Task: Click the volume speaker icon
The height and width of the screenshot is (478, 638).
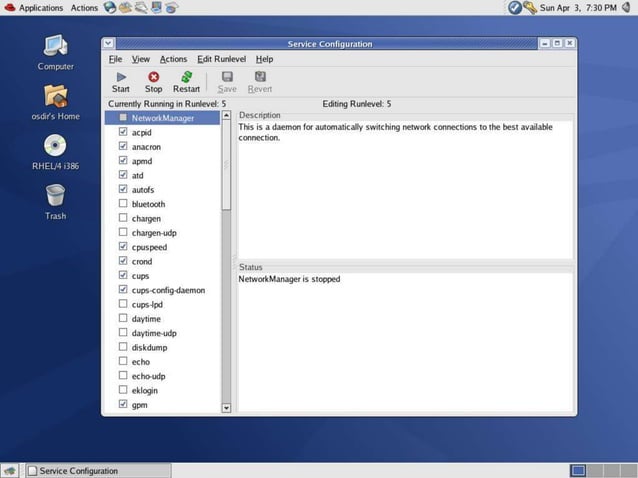Action: click(x=627, y=7)
